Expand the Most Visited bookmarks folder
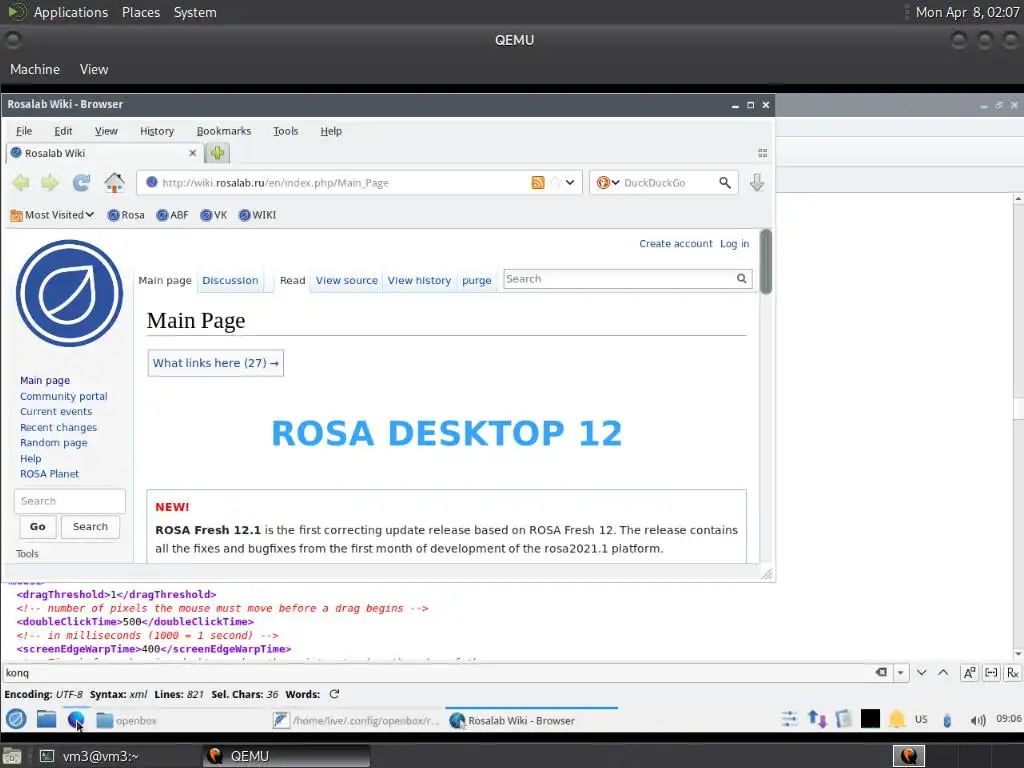The height and width of the screenshot is (768, 1024). [52, 215]
